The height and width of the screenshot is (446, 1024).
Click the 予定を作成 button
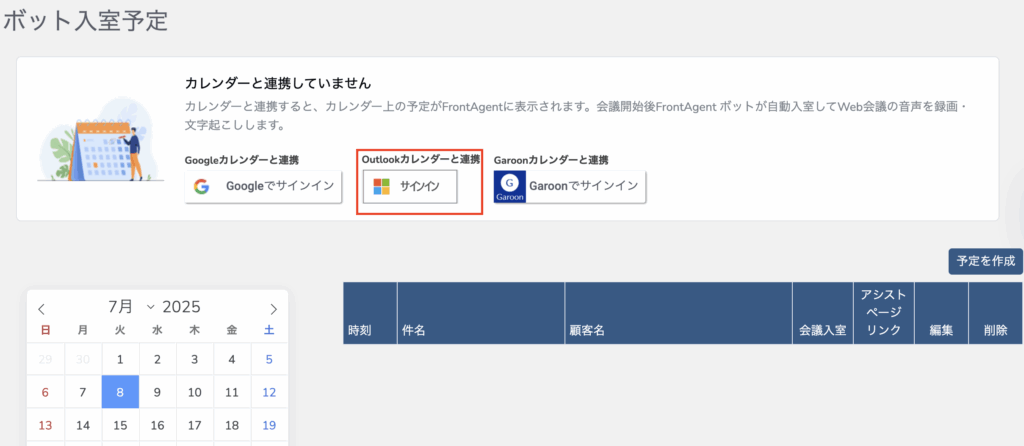click(x=985, y=261)
